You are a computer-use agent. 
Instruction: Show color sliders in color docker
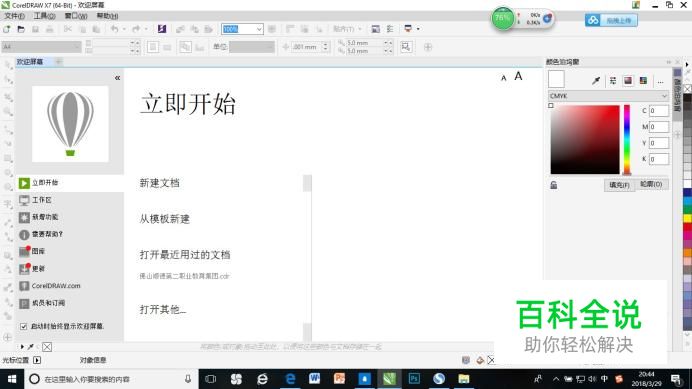[613, 80]
